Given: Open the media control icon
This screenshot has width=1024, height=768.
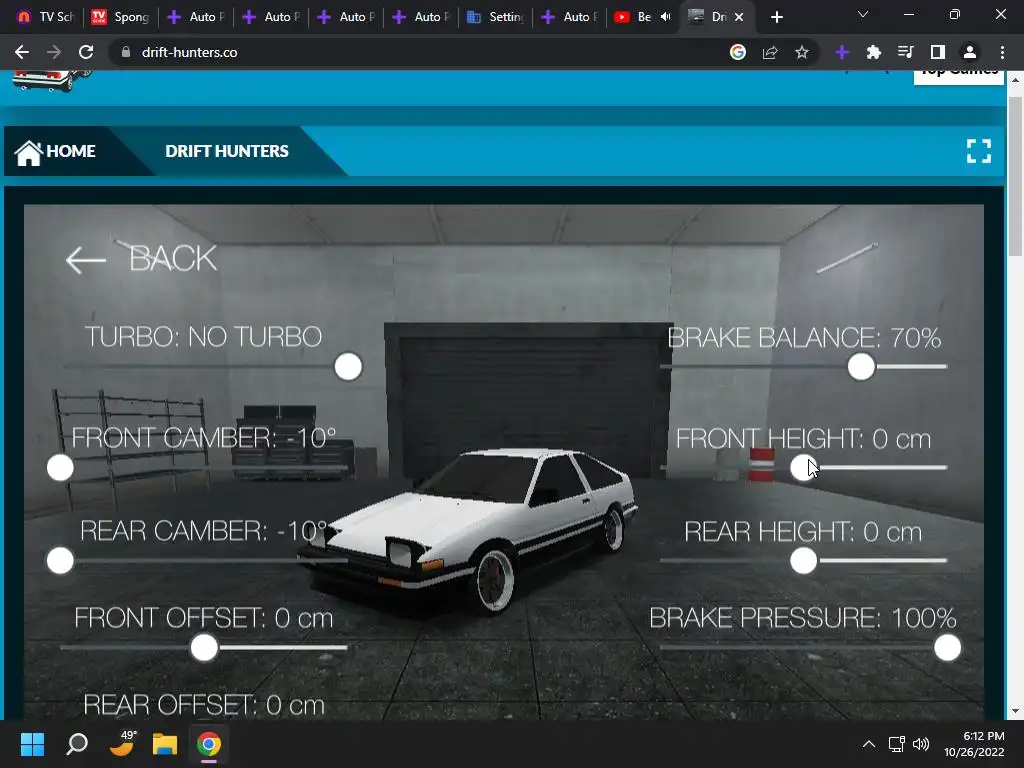Looking at the screenshot, I should click(906, 52).
